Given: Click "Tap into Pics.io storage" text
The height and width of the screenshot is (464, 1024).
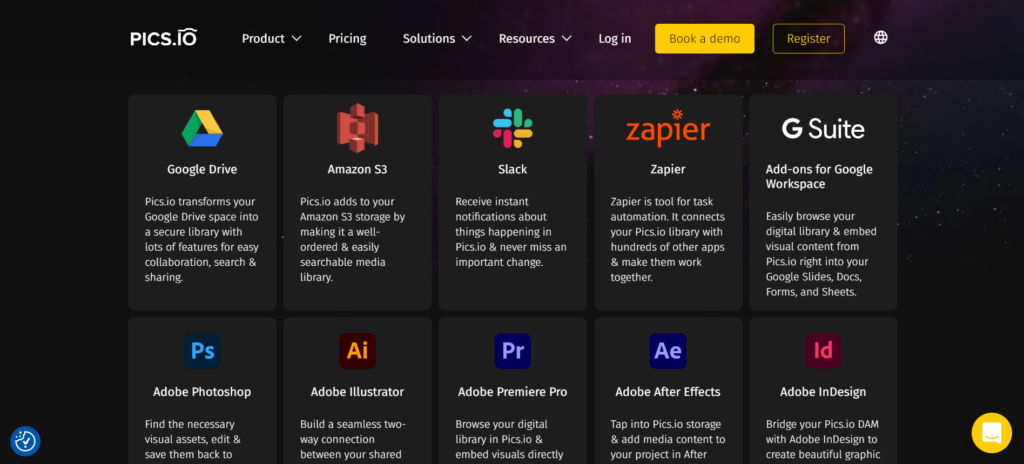Looking at the screenshot, I should click(x=667, y=439).
